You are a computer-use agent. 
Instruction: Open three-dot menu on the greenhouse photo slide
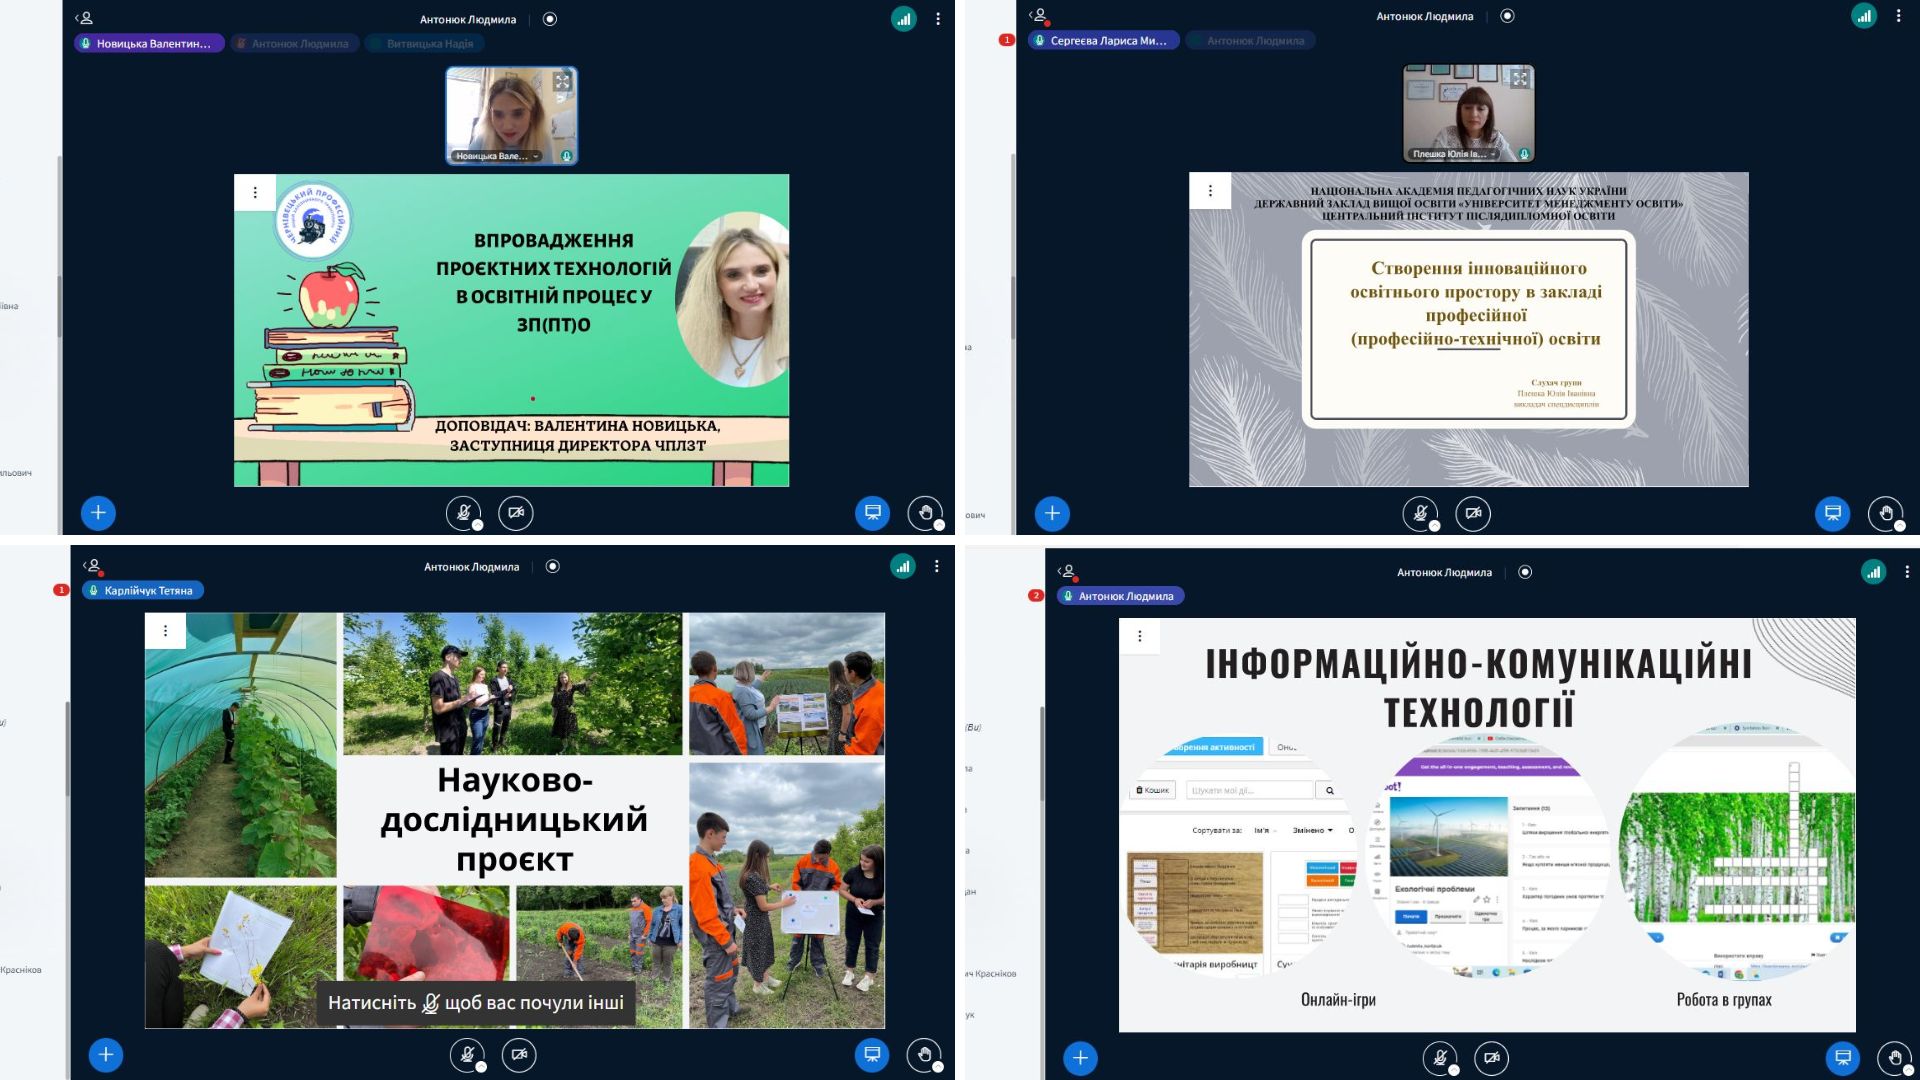coord(166,631)
